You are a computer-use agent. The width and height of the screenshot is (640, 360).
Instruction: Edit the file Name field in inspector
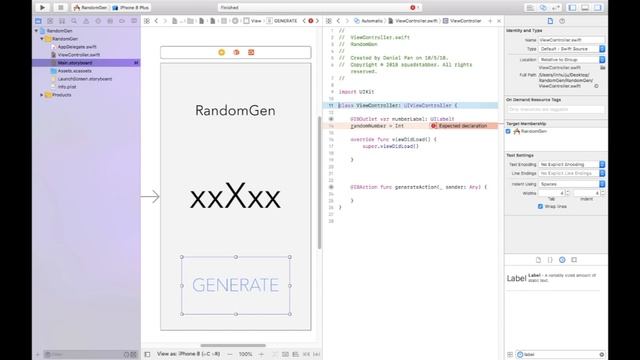click(x=571, y=40)
